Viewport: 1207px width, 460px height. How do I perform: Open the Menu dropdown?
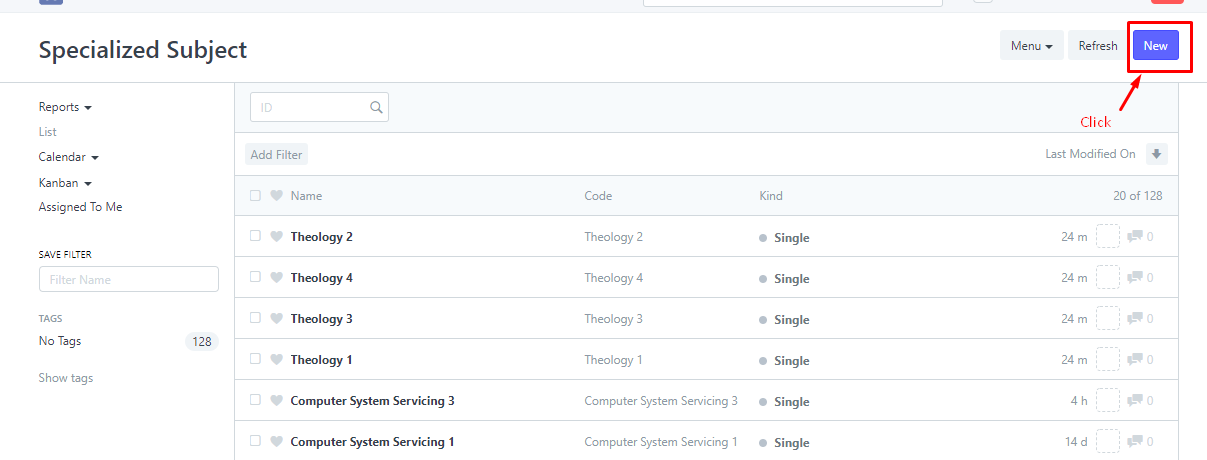tap(1031, 46)
